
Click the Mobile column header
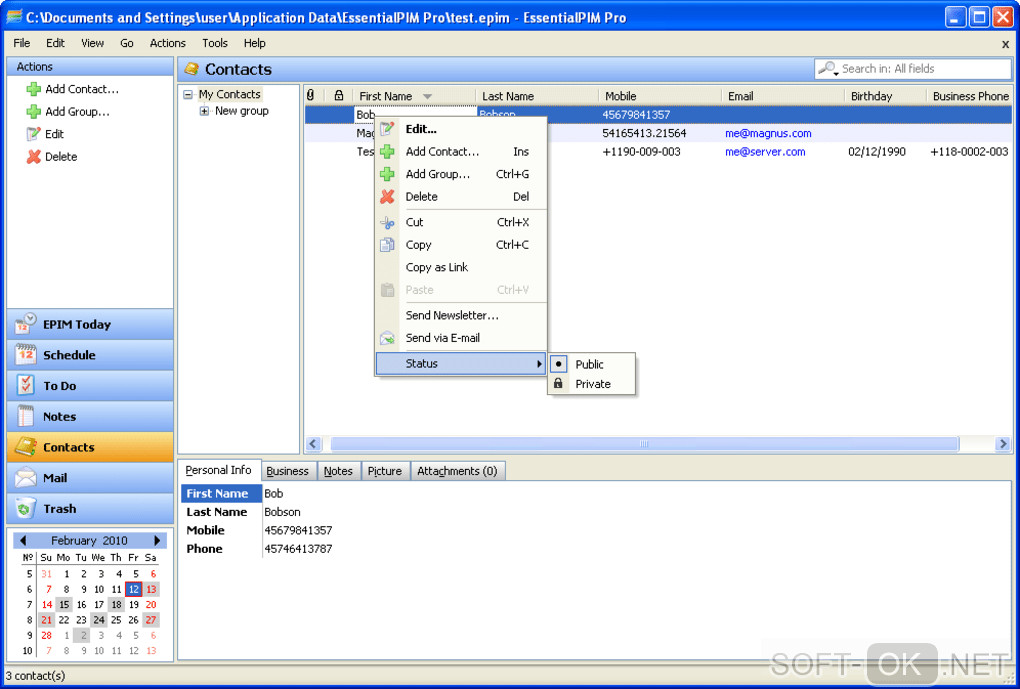tap(660, 96)
